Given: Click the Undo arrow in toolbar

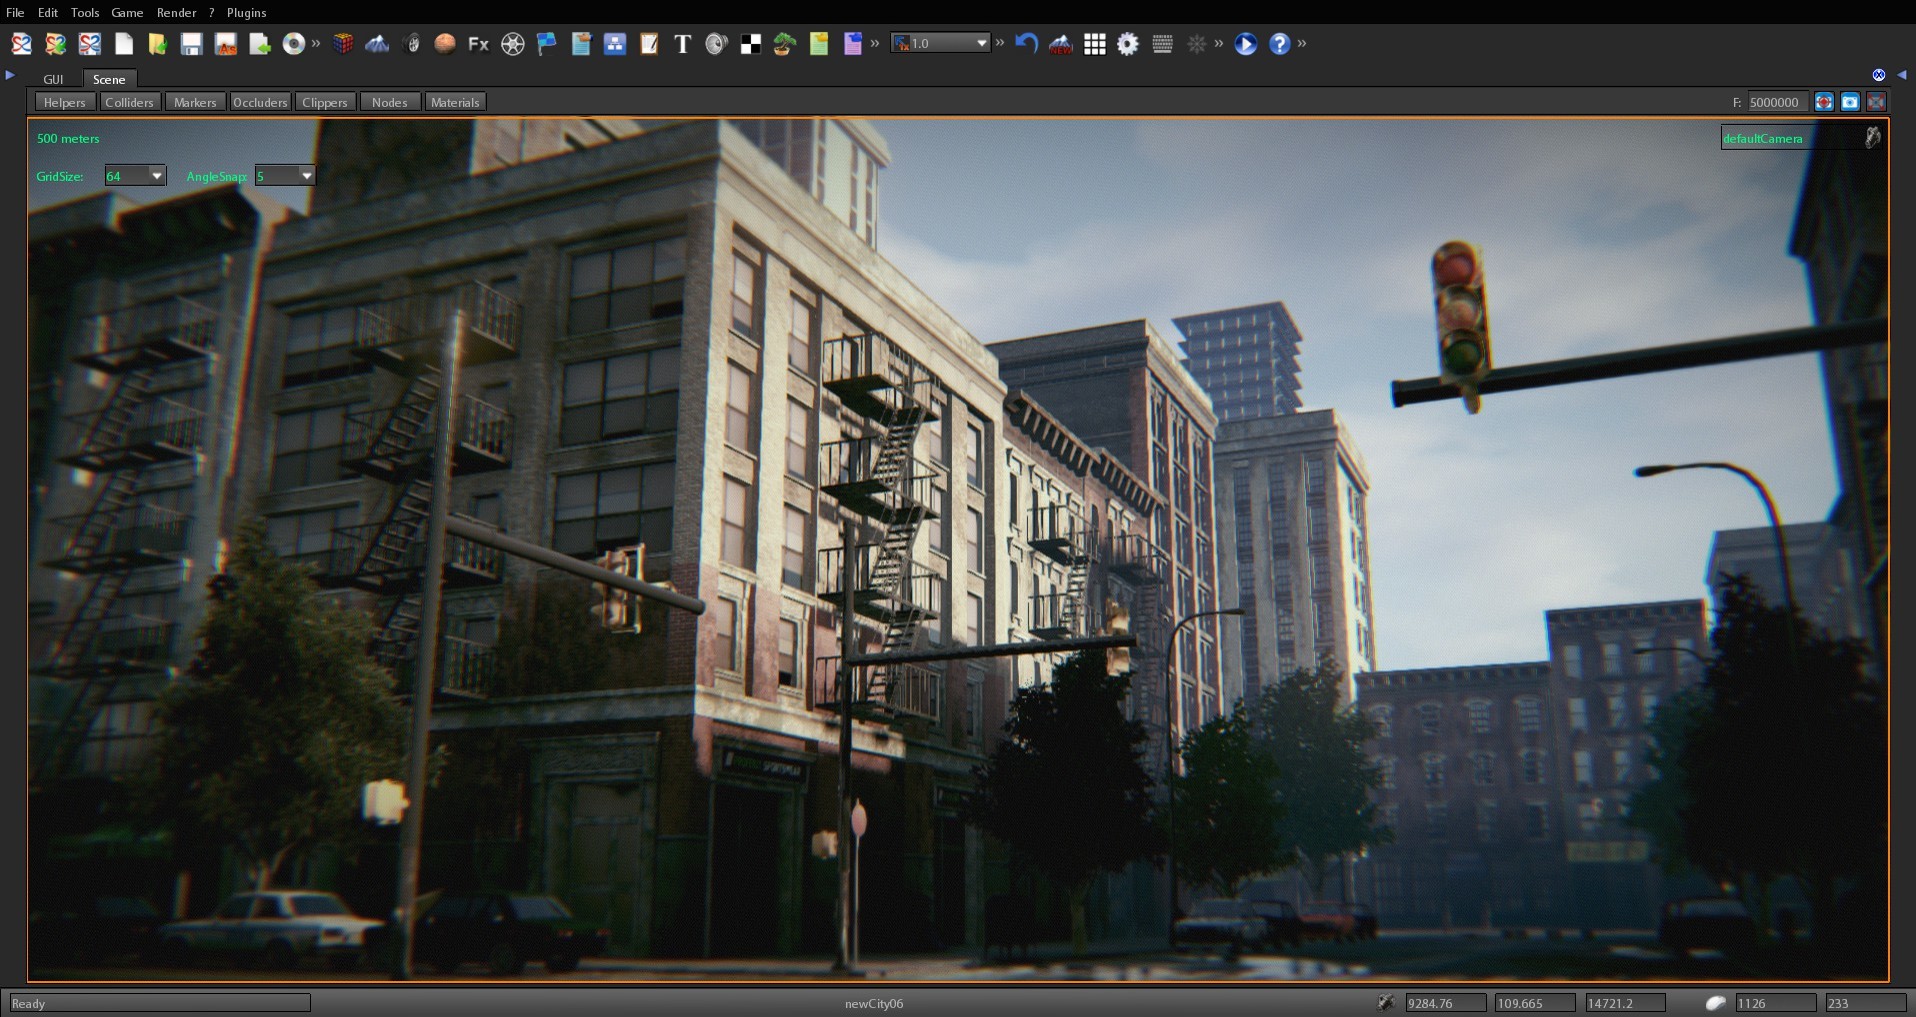Looking at the screenshot, I should tap(1027, 44).
